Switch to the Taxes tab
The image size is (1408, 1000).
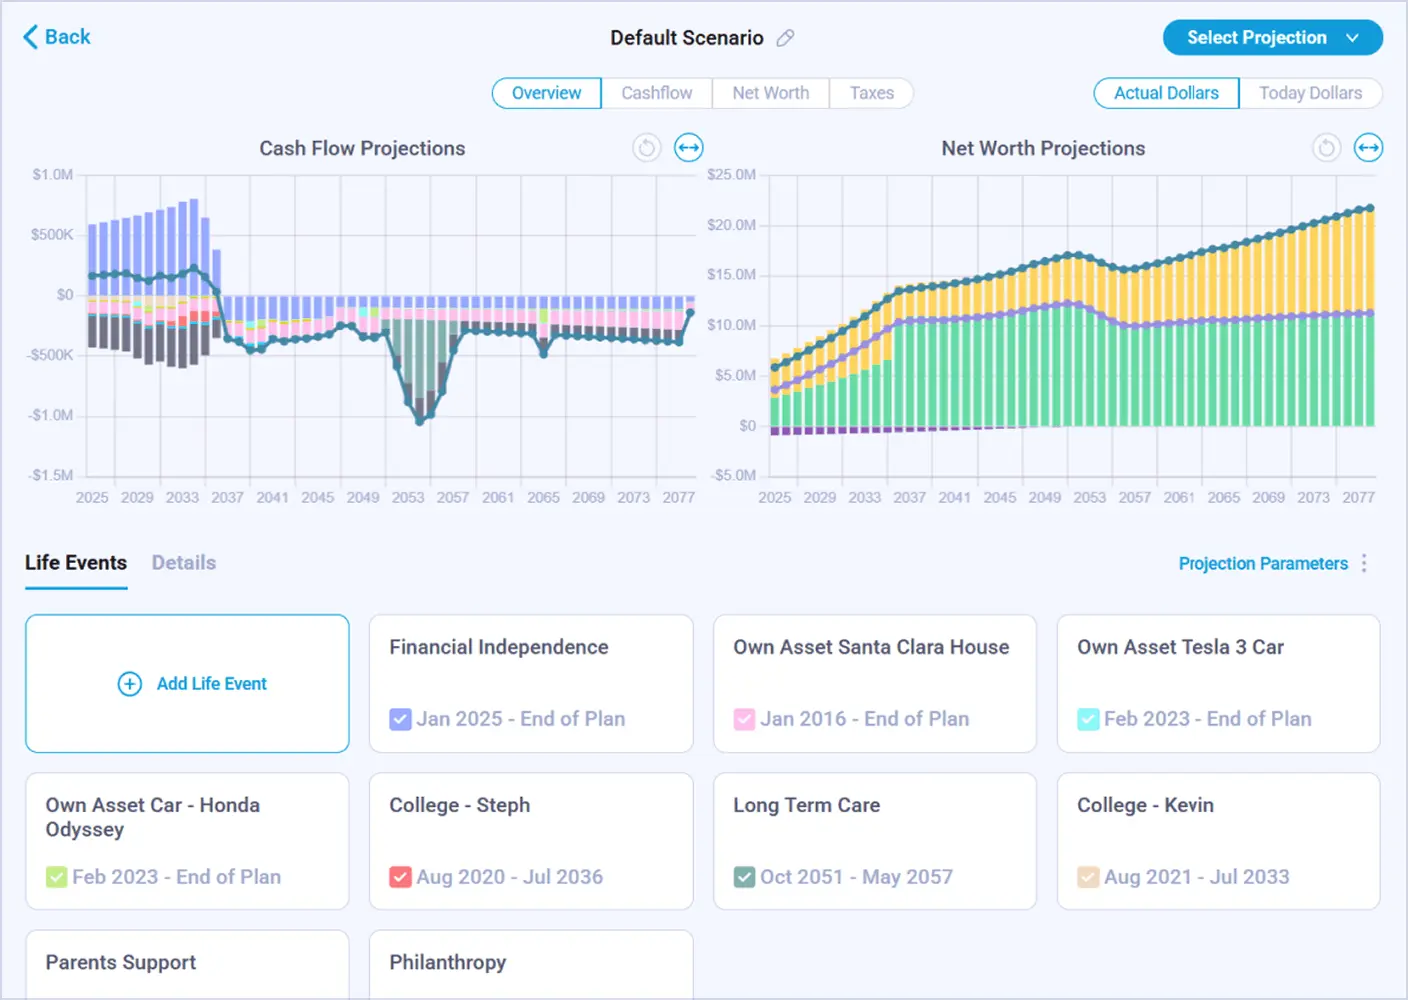point(872,93)
